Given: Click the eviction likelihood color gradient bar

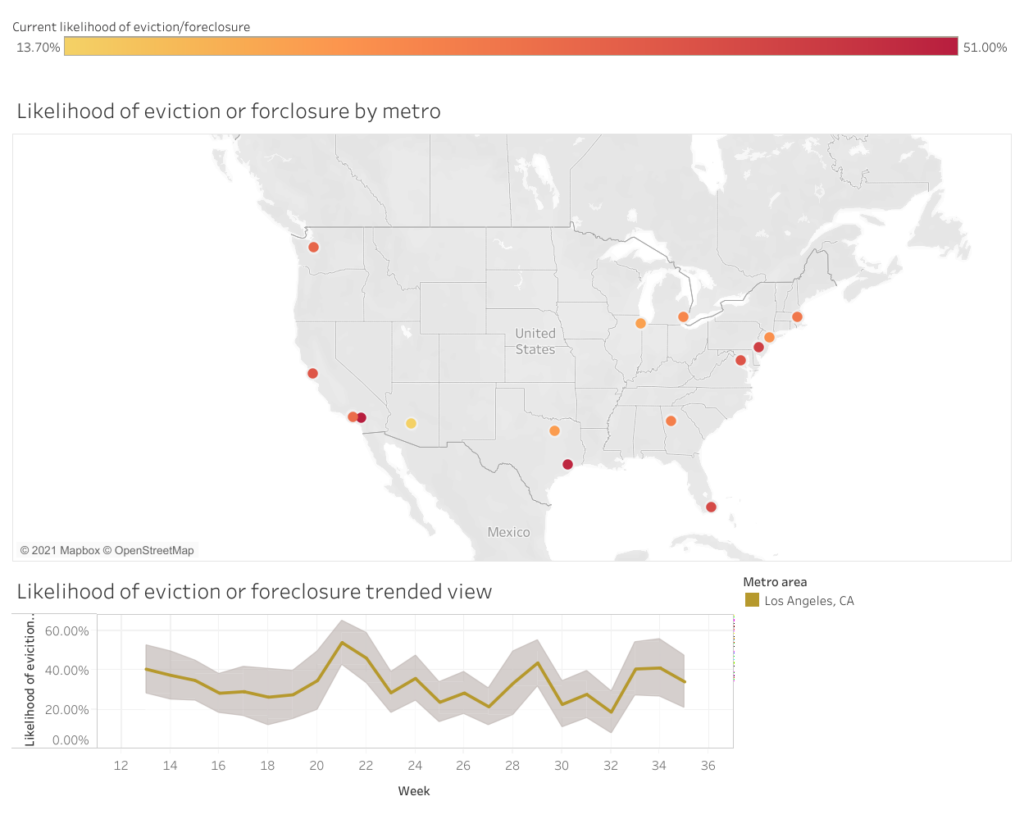Looking at the screenshot, I should 511,46.
